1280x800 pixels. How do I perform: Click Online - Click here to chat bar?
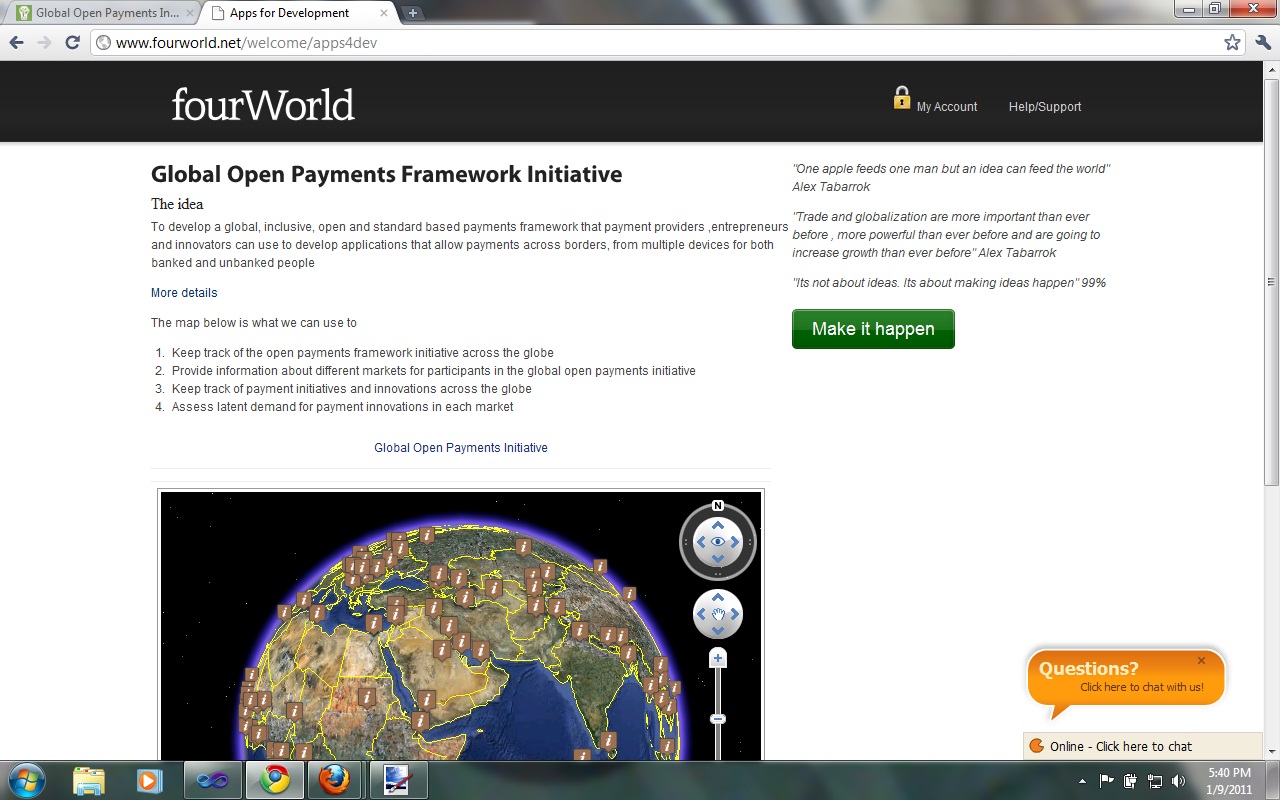1142,746
